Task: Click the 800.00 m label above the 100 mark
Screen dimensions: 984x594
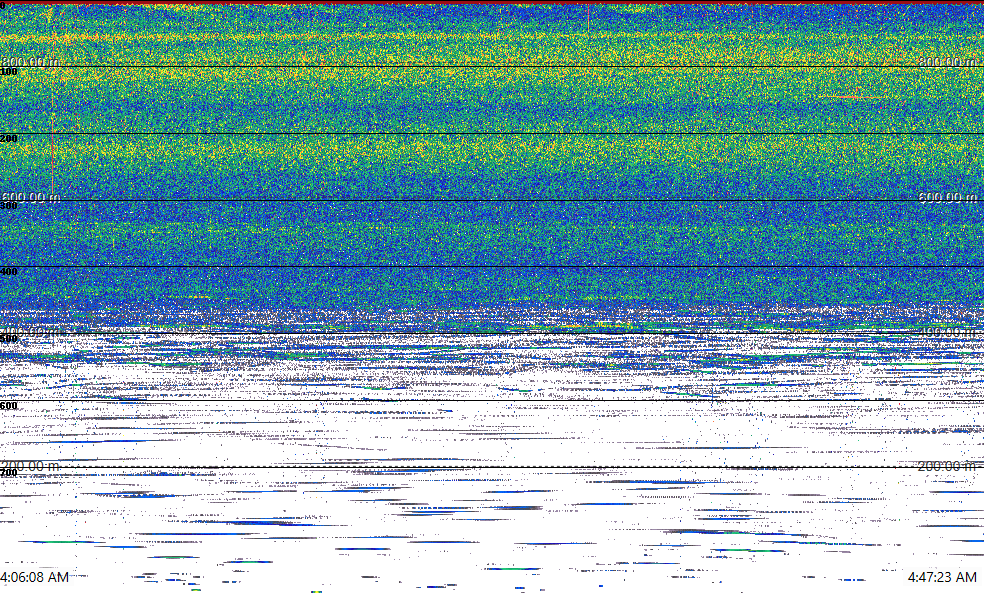Action: point(30,61)
